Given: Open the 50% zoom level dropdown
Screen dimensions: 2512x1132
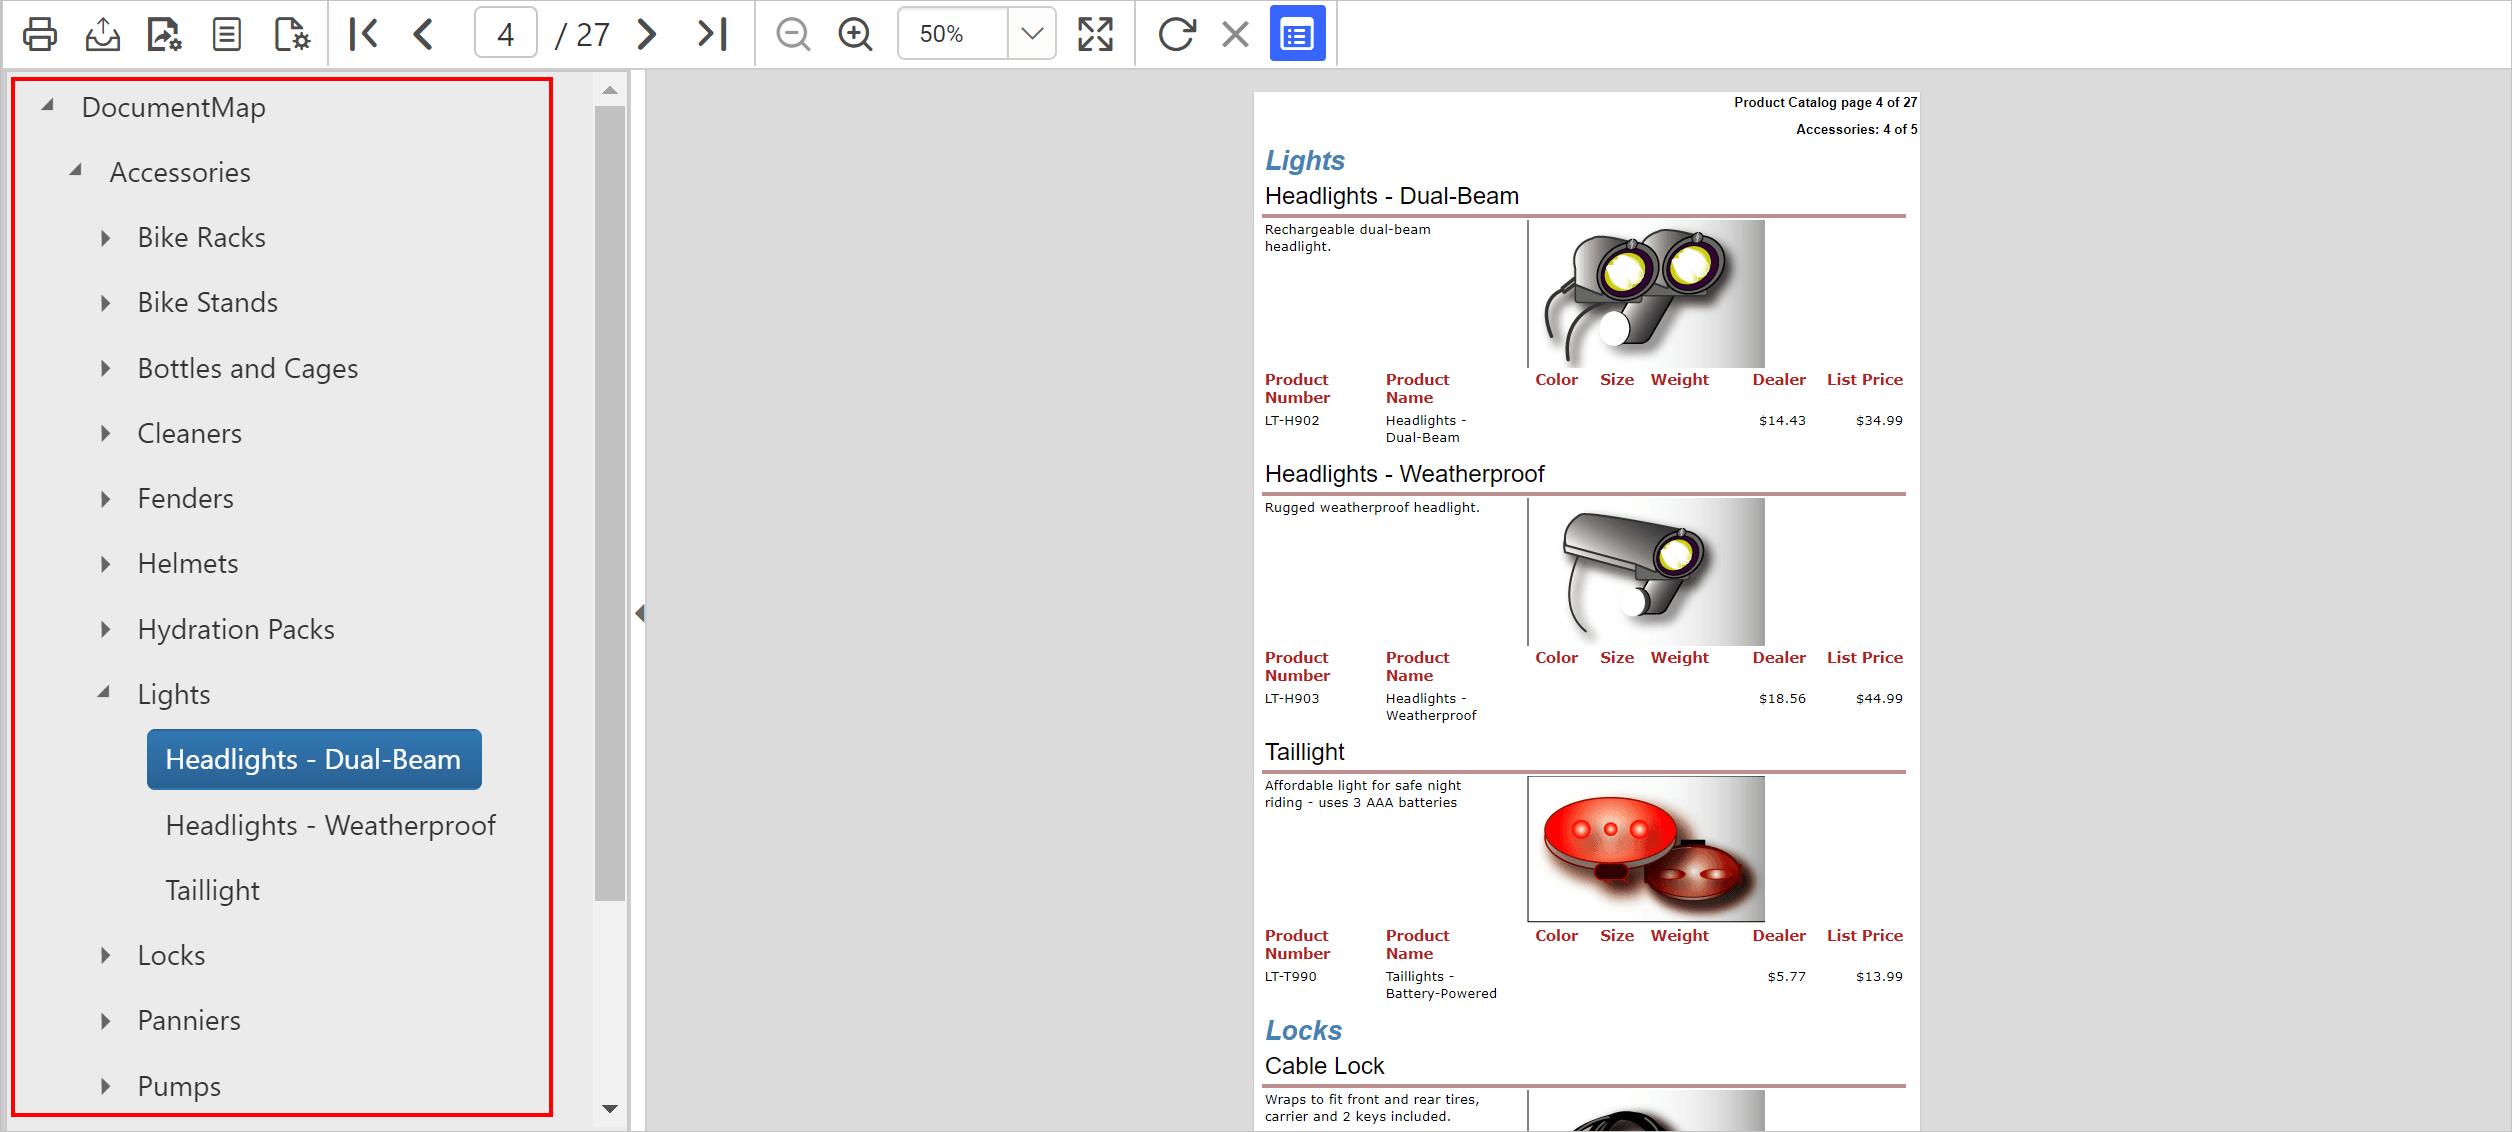Looking at the screenshot, I should (1032, 34).
